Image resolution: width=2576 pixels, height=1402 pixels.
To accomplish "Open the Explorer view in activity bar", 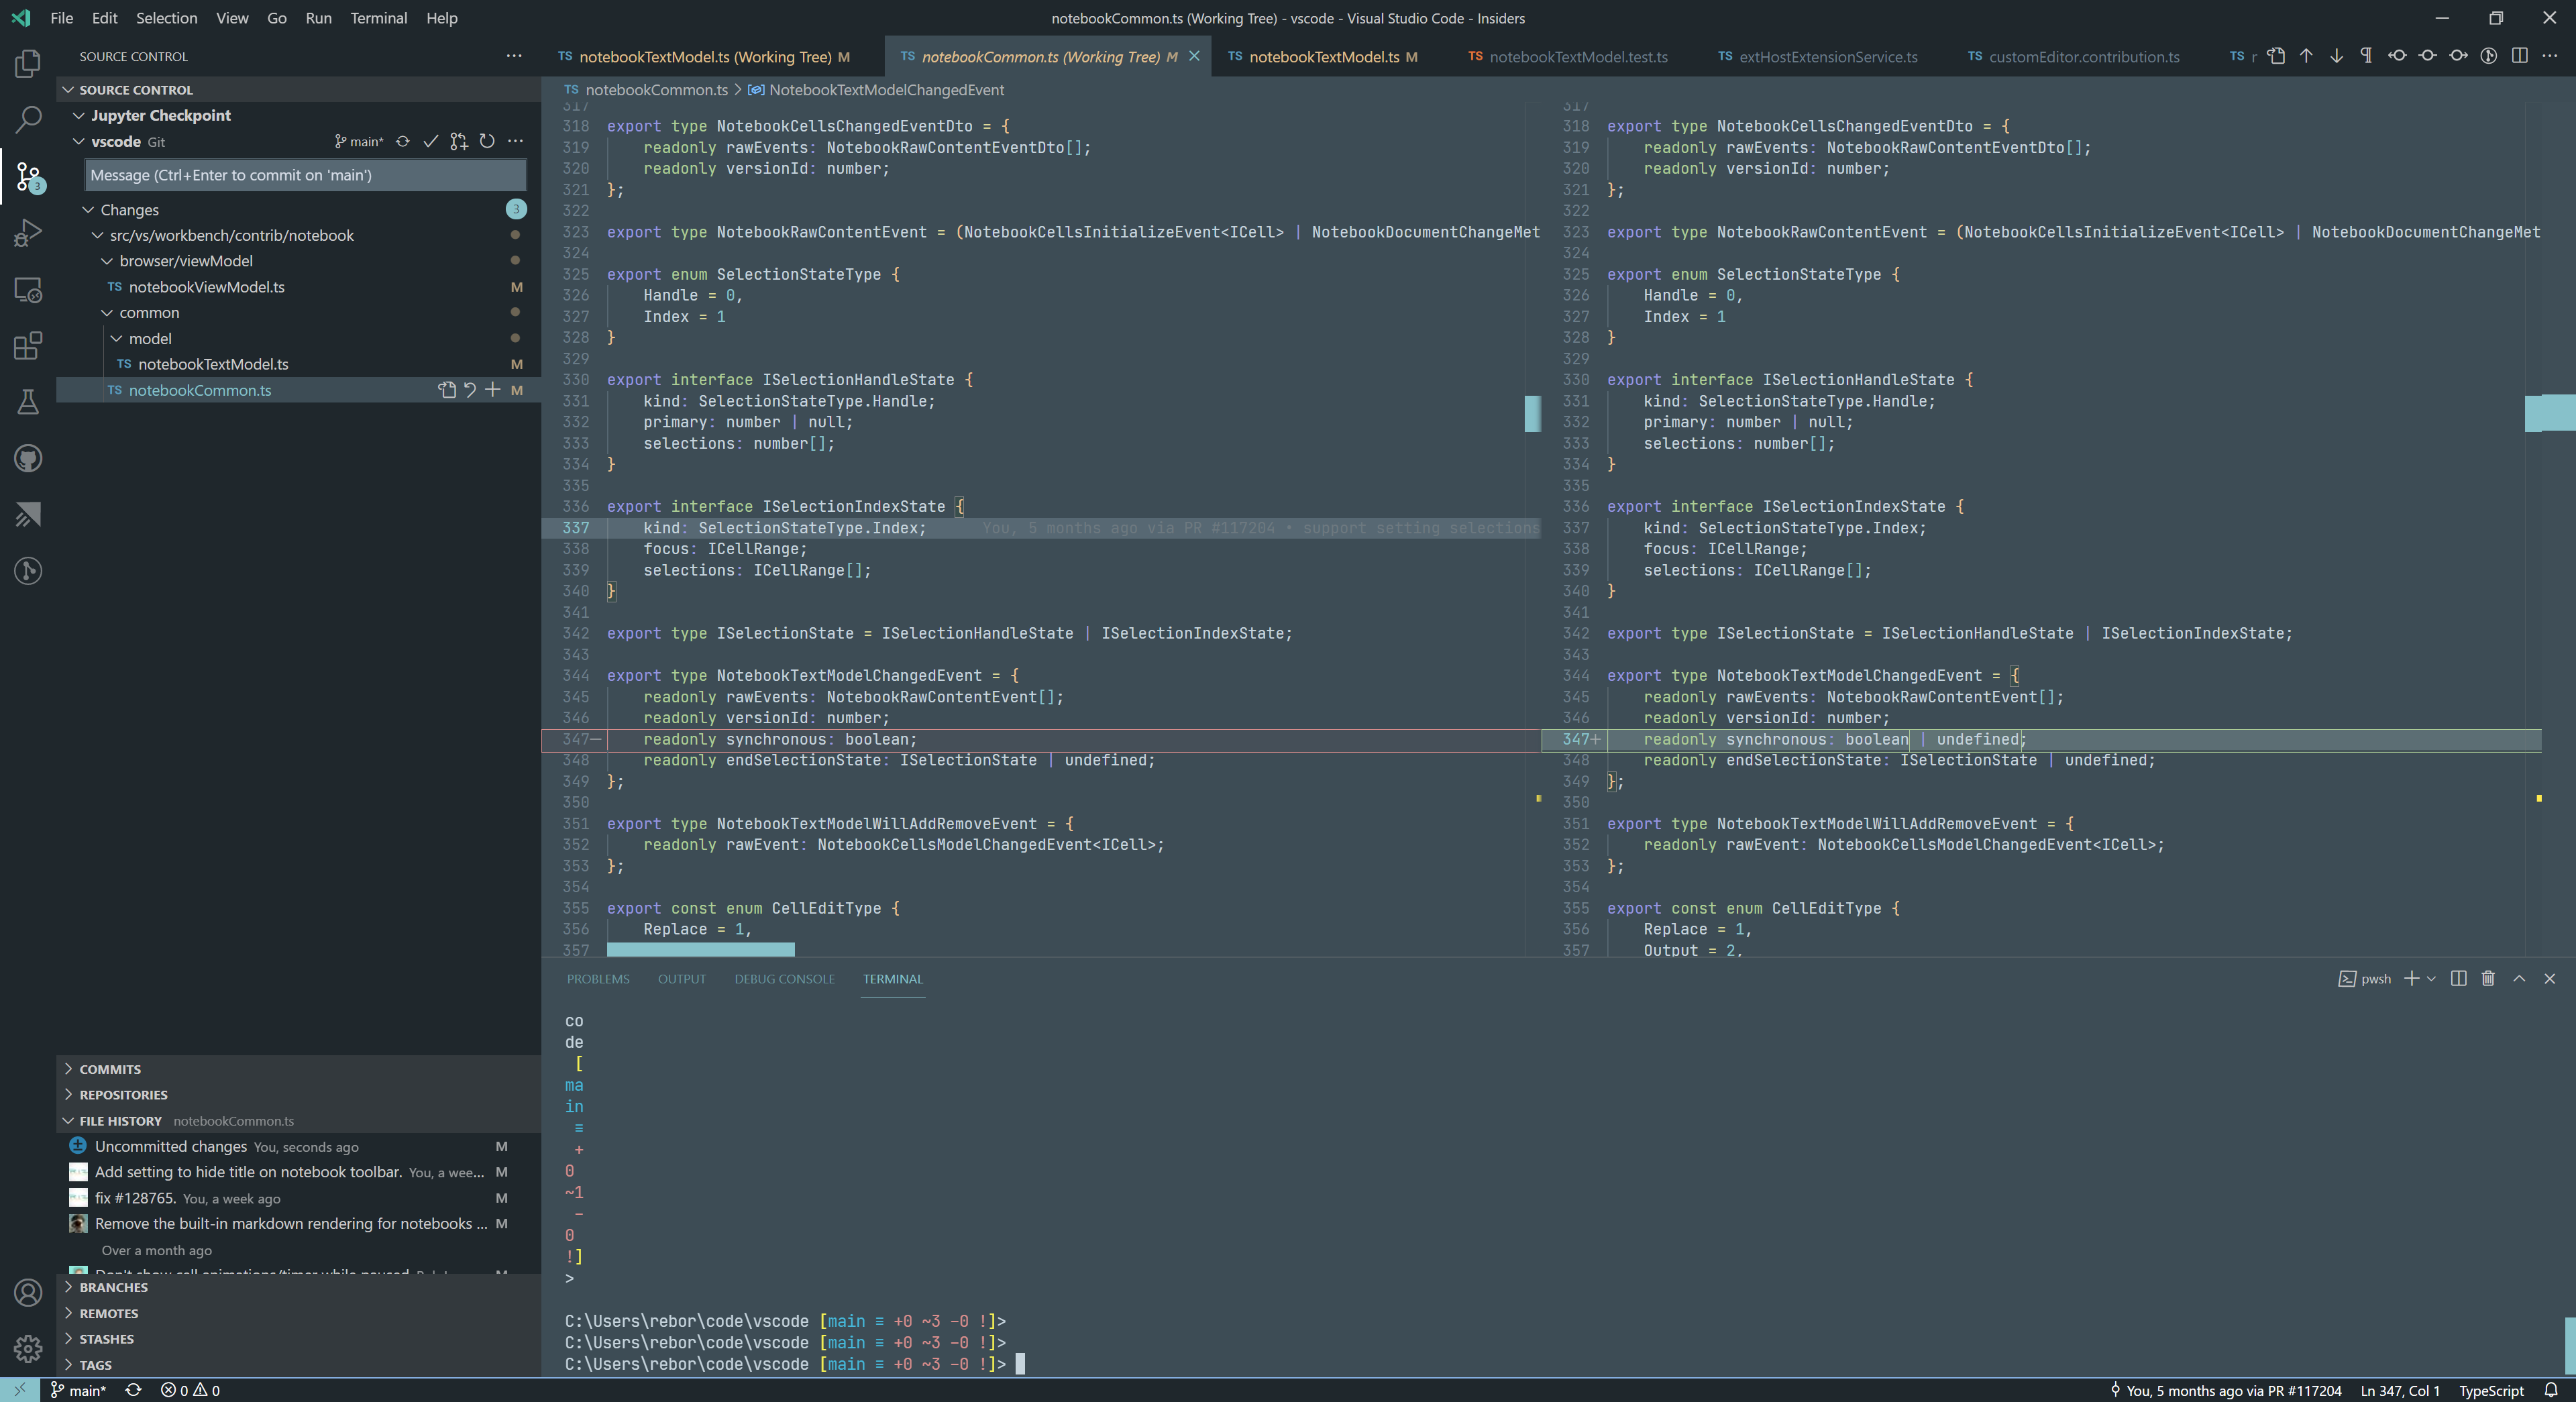I will (x=28, y=63).
